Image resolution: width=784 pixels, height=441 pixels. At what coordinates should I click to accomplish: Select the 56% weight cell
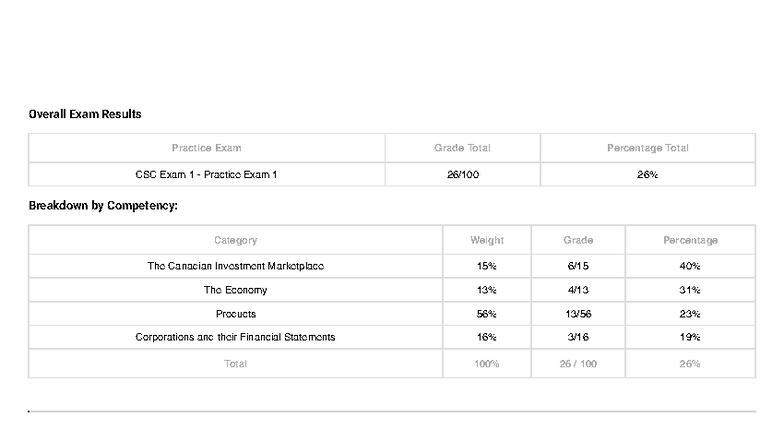[x=487, y=314]
